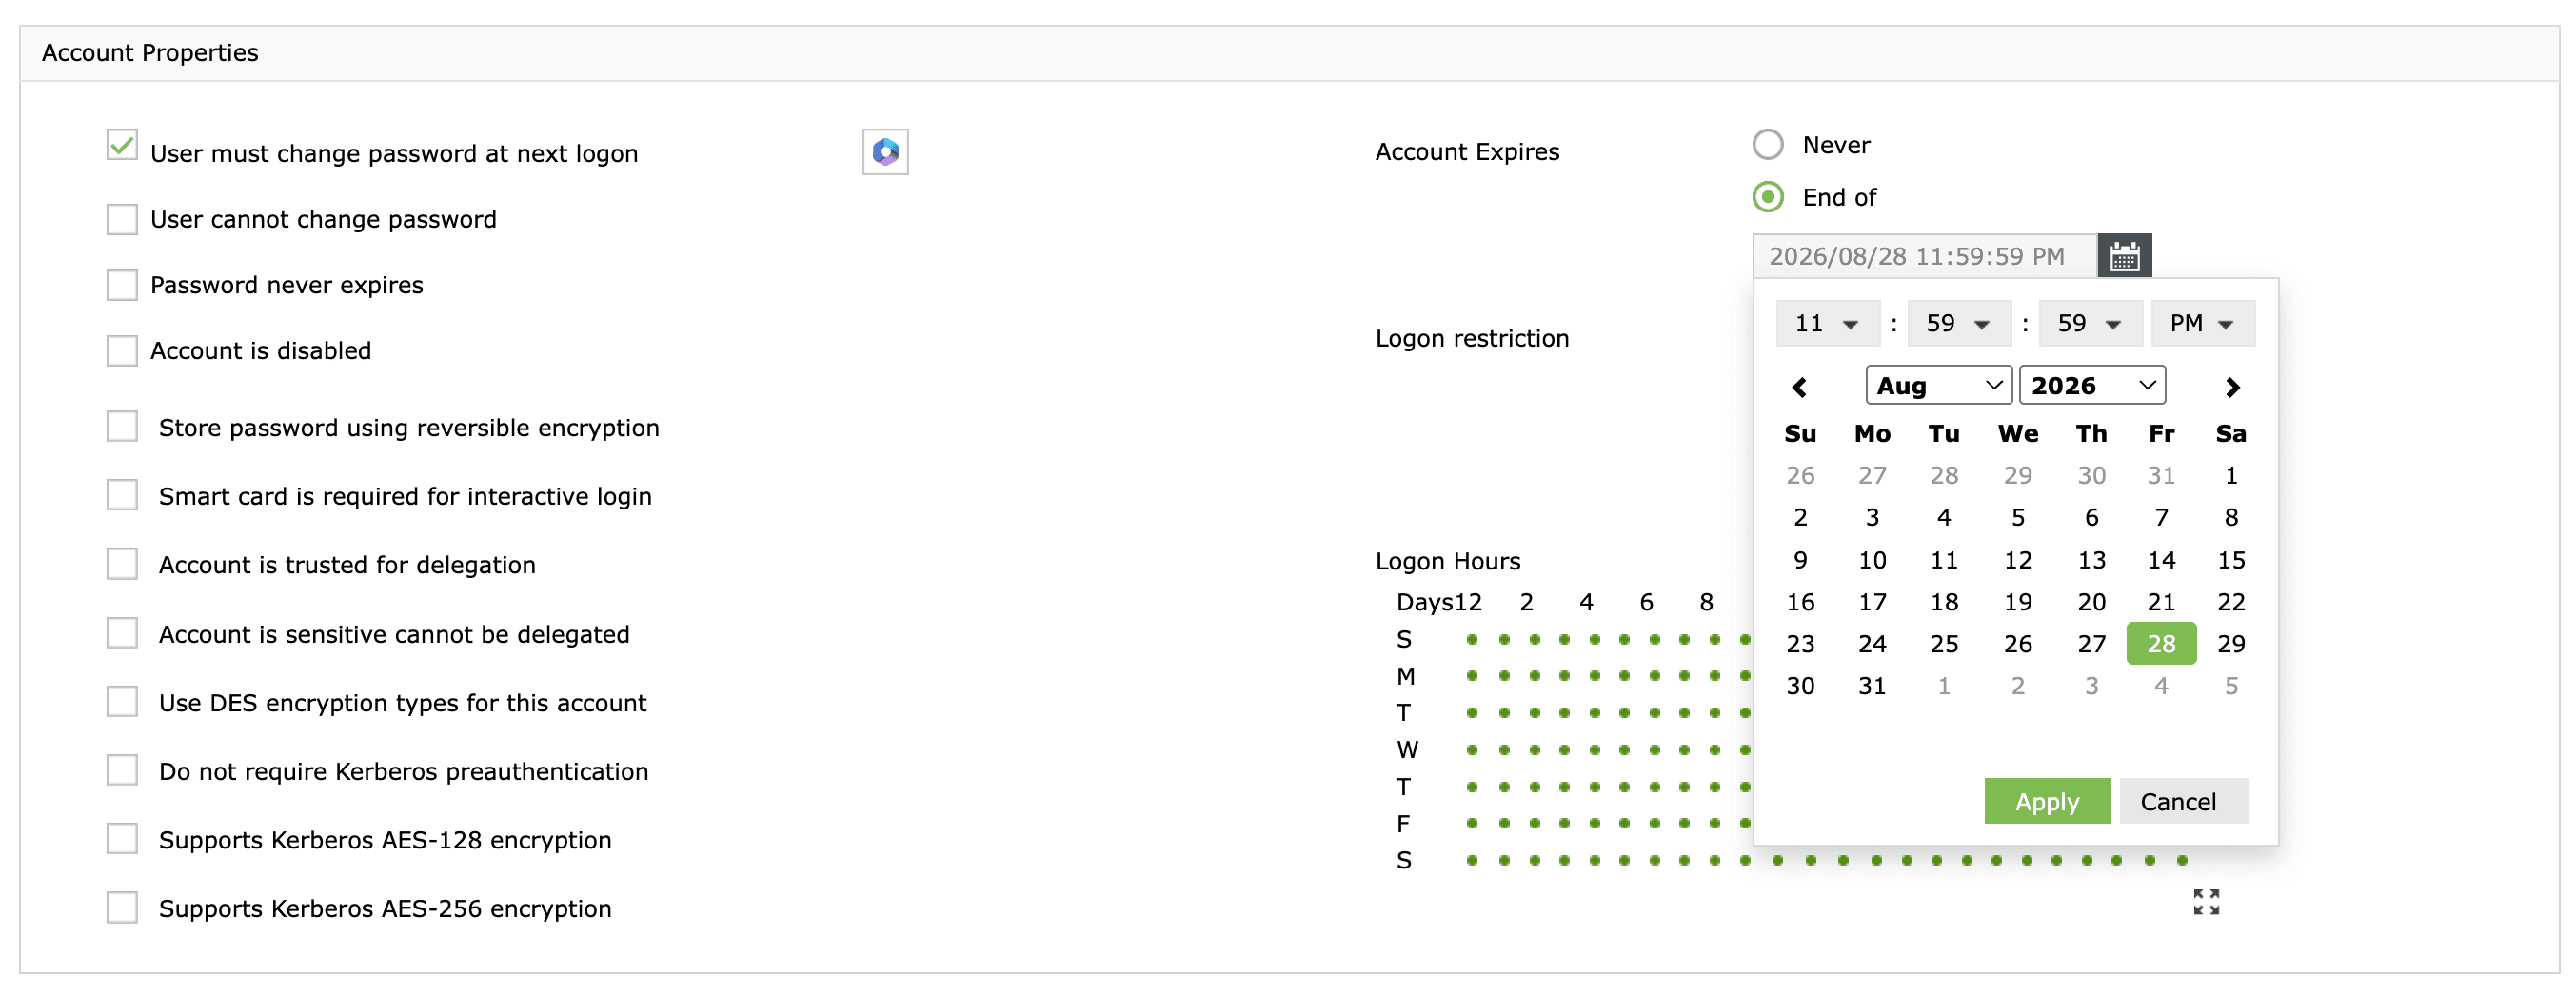Enable Supports Kerberos AES-256 encryption
The width and height of the screenshot is (2576, 998).
point(122,908)
